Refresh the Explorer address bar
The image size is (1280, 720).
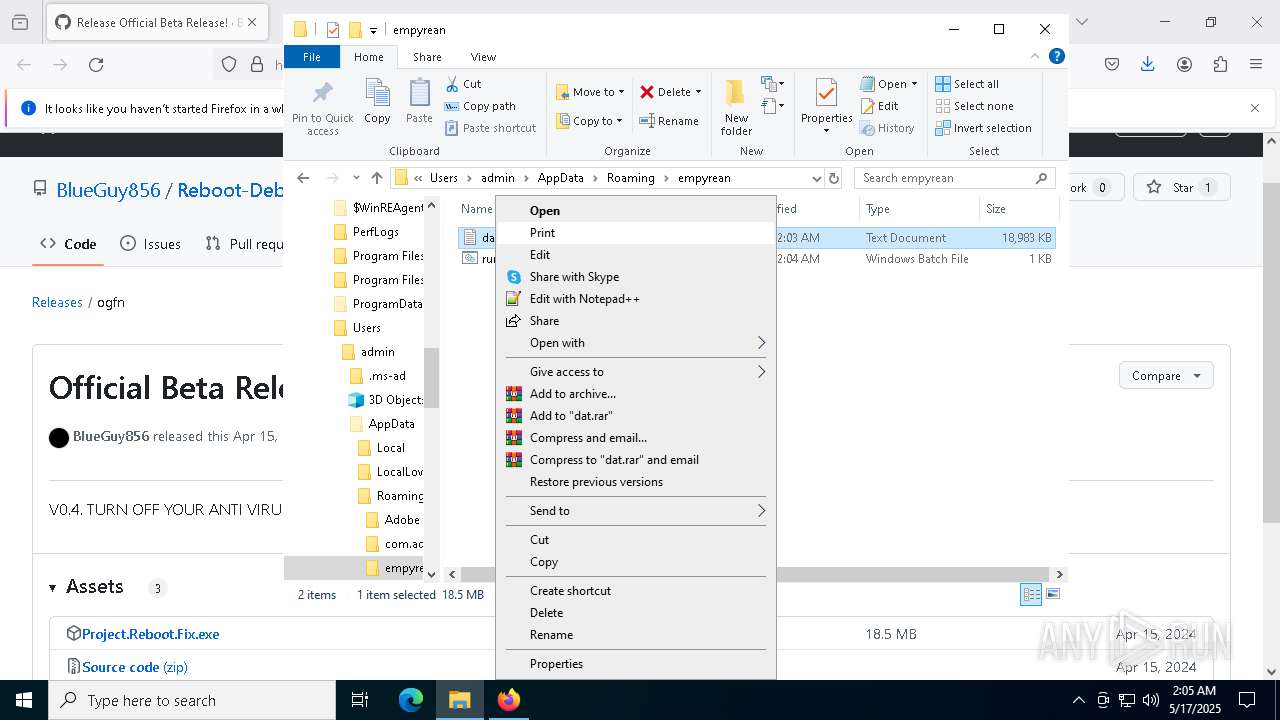click(834, 178)
